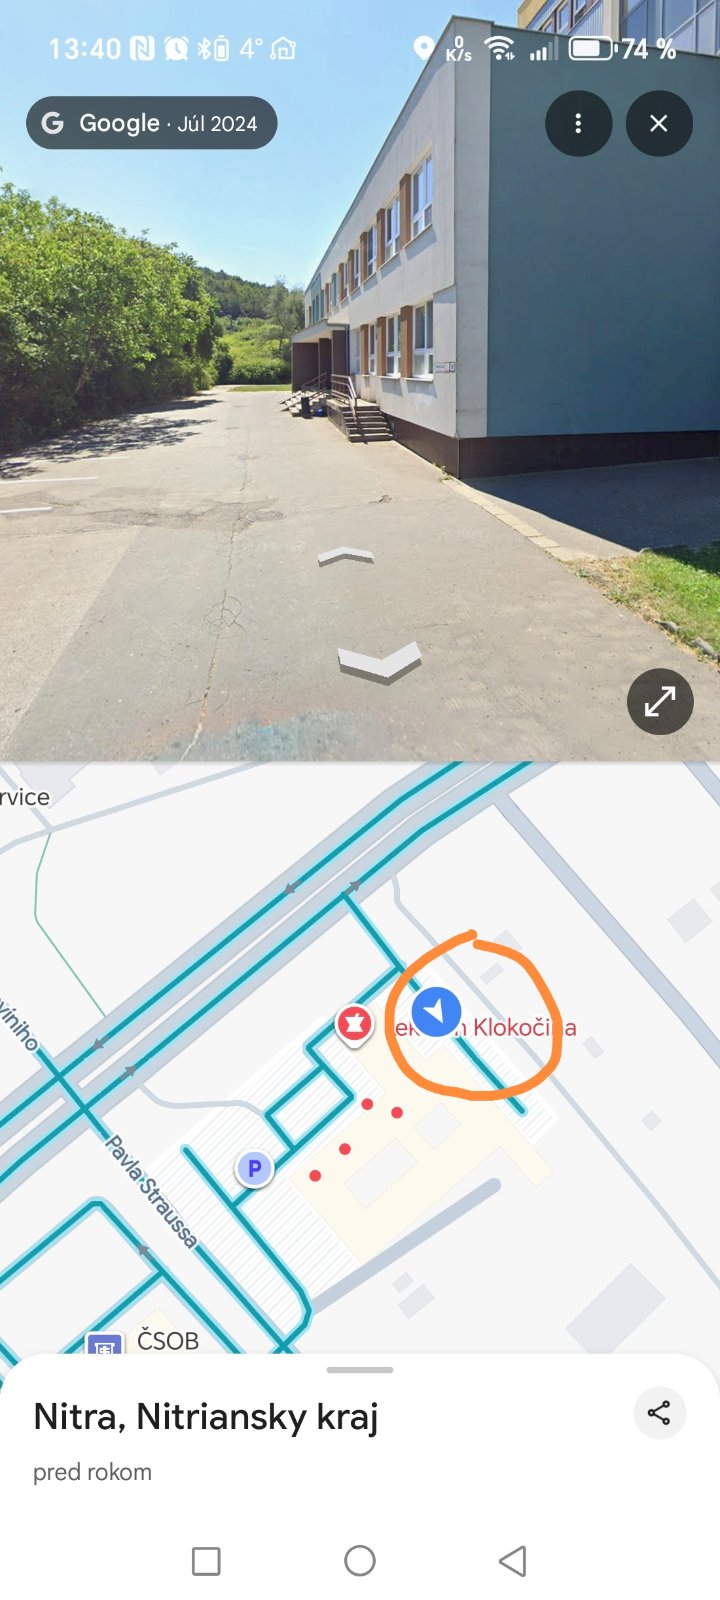Tap the blue Street View position marker
This screenshot has height=1600, width=720.
tap(436, 1010)
